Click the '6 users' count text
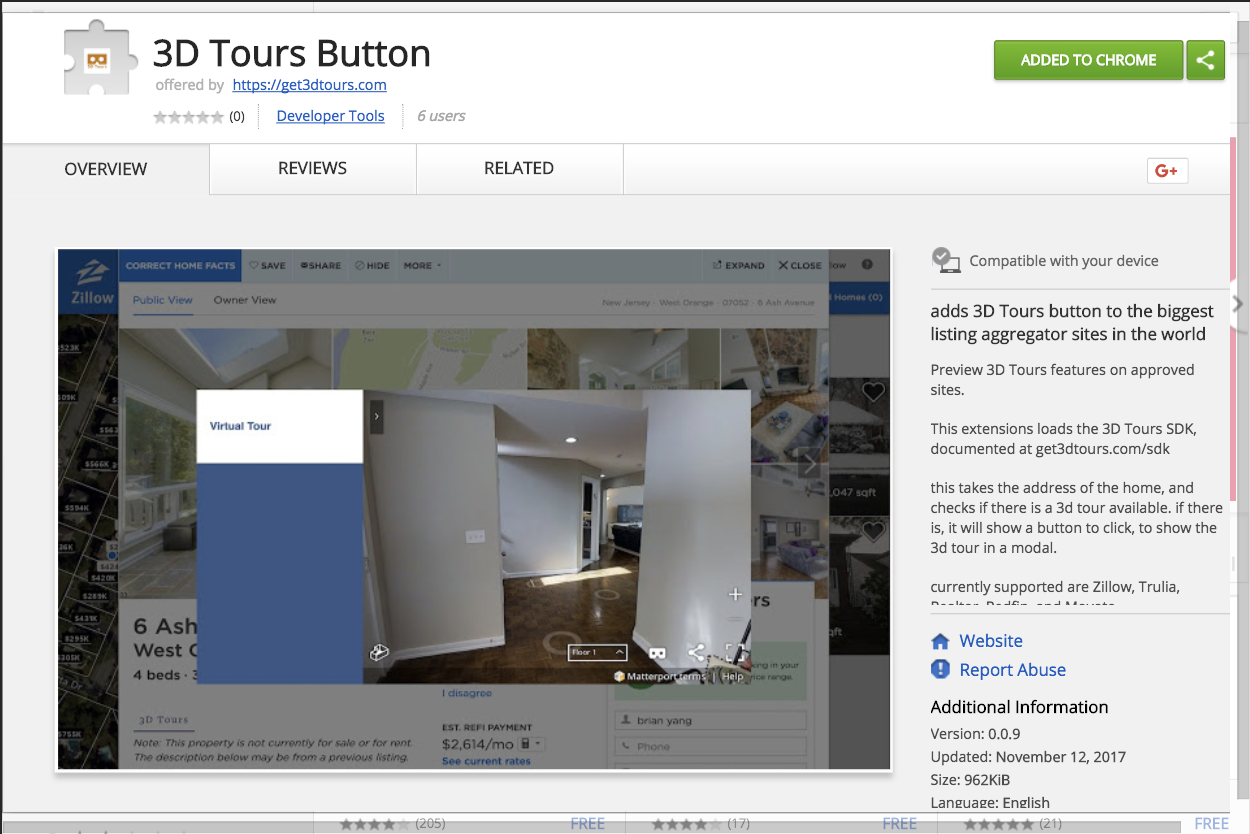 (441, 116)
